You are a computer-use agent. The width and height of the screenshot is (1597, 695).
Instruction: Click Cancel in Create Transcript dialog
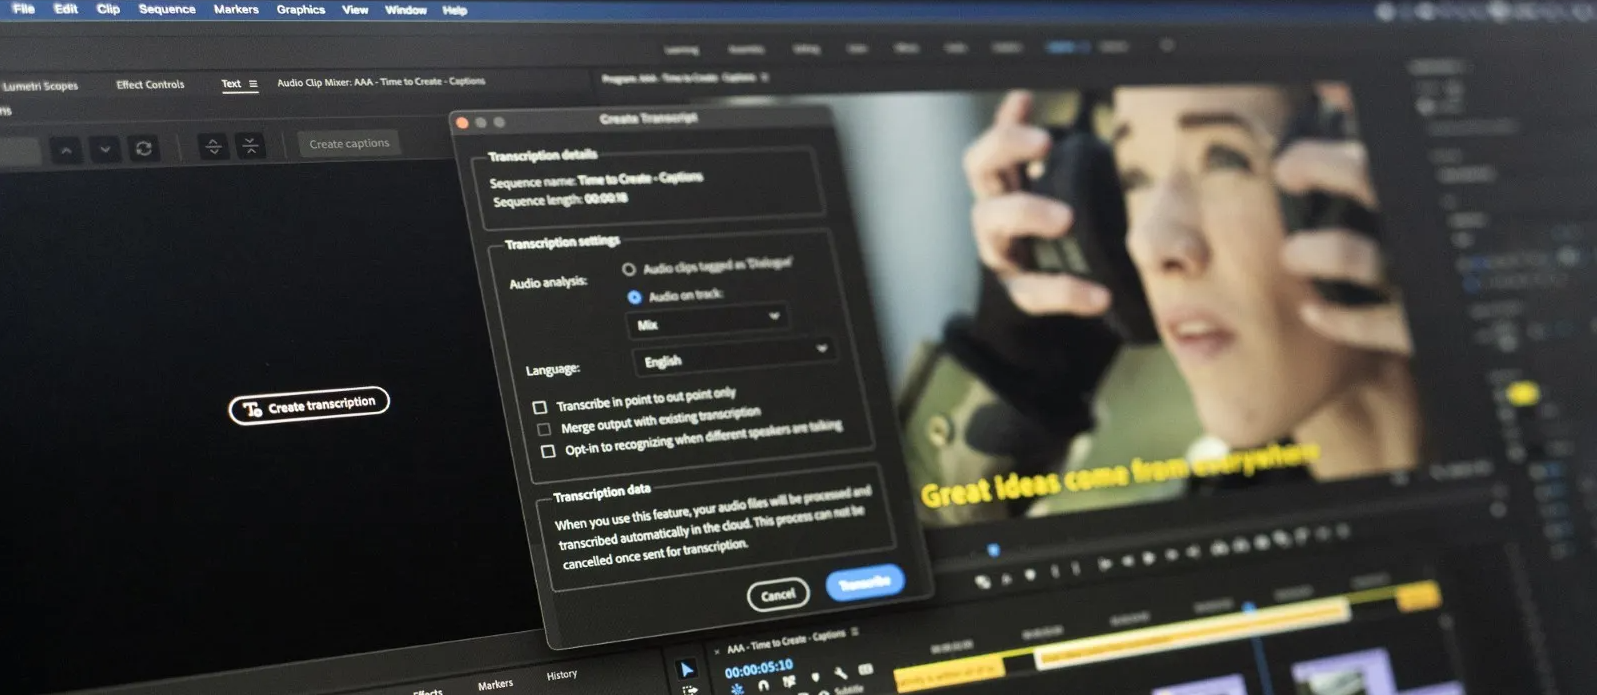pyautogui.click(x=778, y=595)
